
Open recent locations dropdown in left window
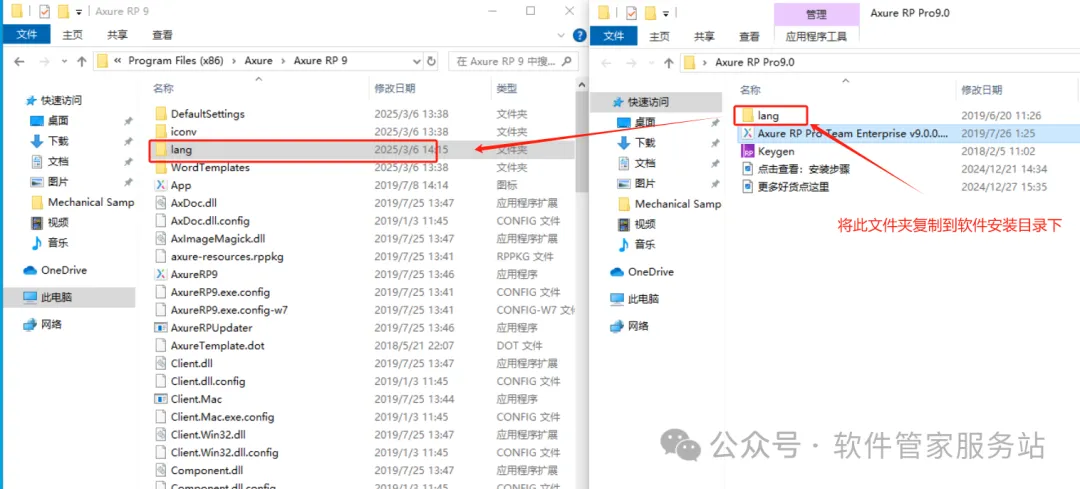(65, 61)
